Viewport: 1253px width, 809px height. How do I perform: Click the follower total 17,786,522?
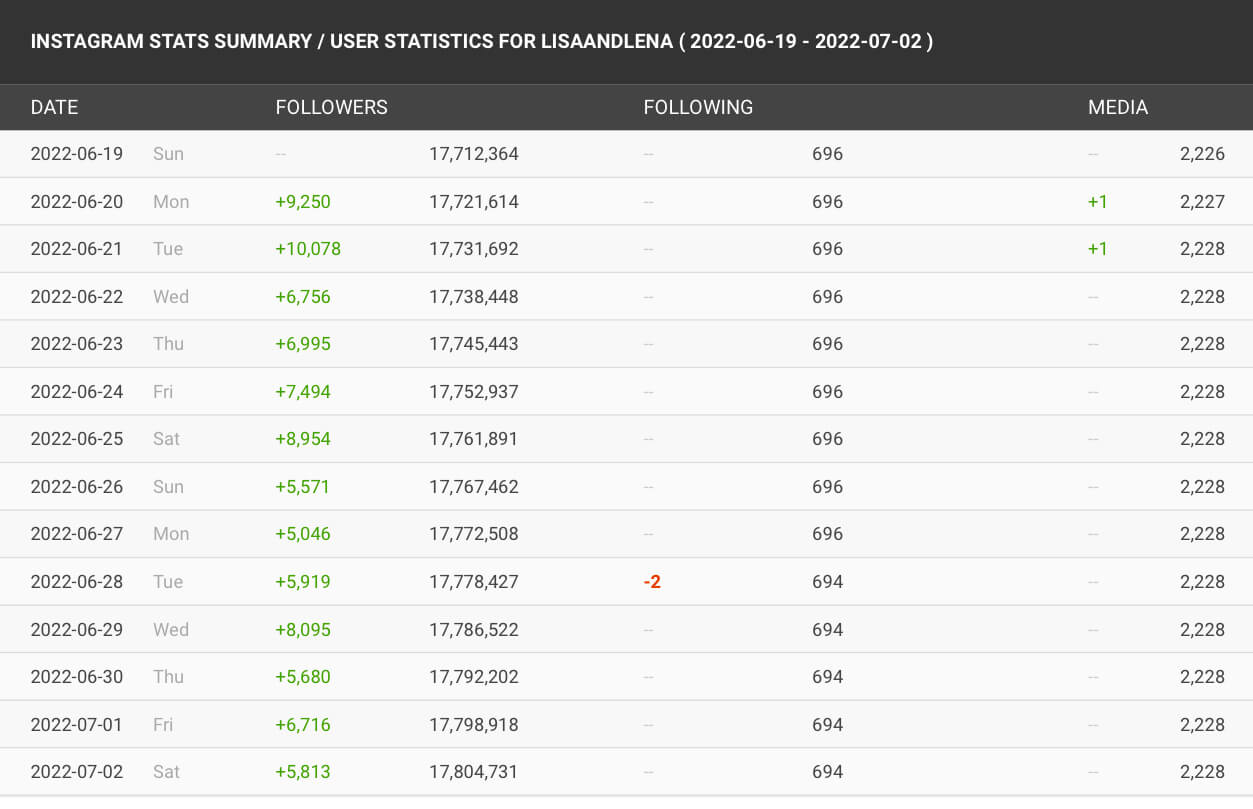(474, 630)
